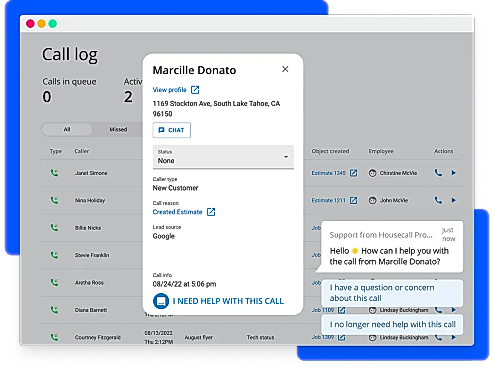The height and width of the screenshot is (368, 494).
Task: Select caller name Courtney Fitzgerald
Action: [x=98, y=337]
